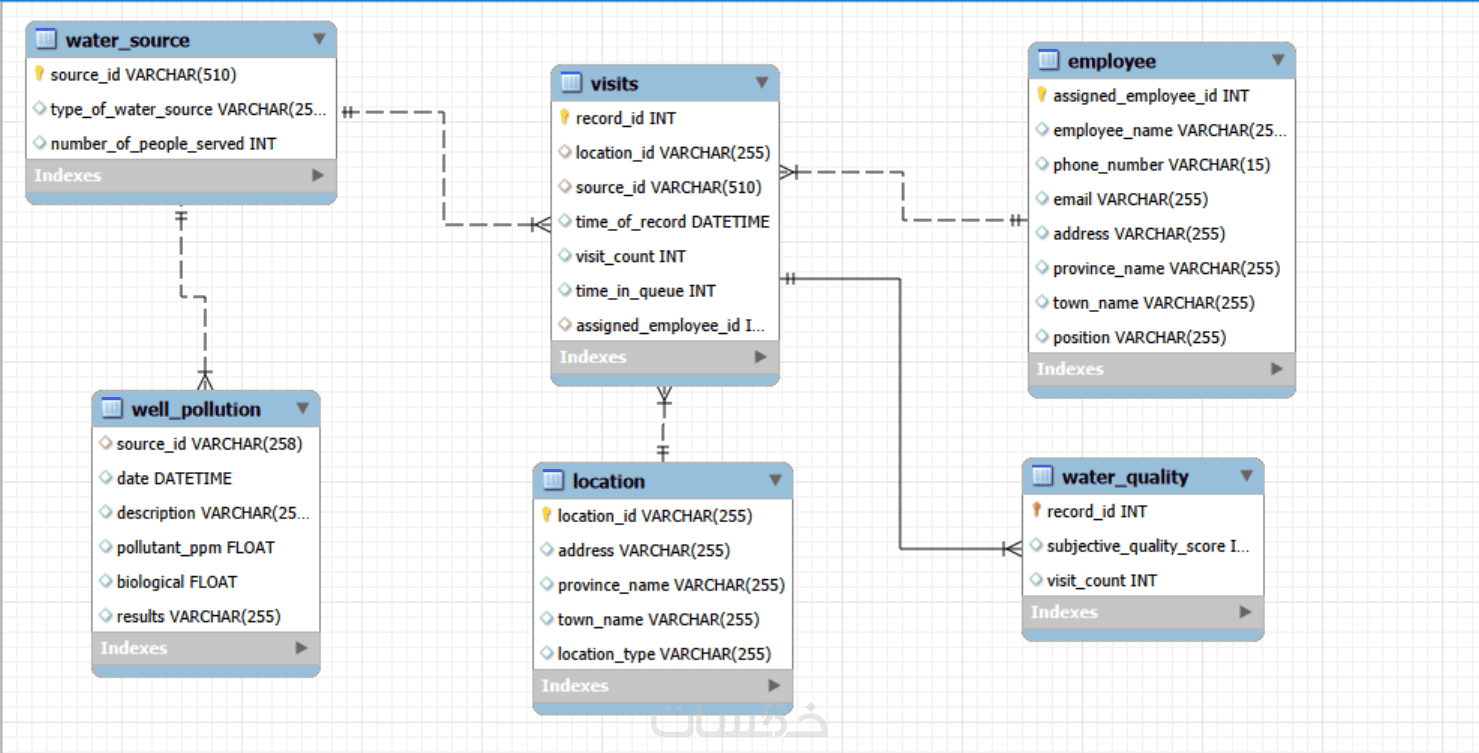Click the location table icon
1479x753 pixels.
point(553,481)
